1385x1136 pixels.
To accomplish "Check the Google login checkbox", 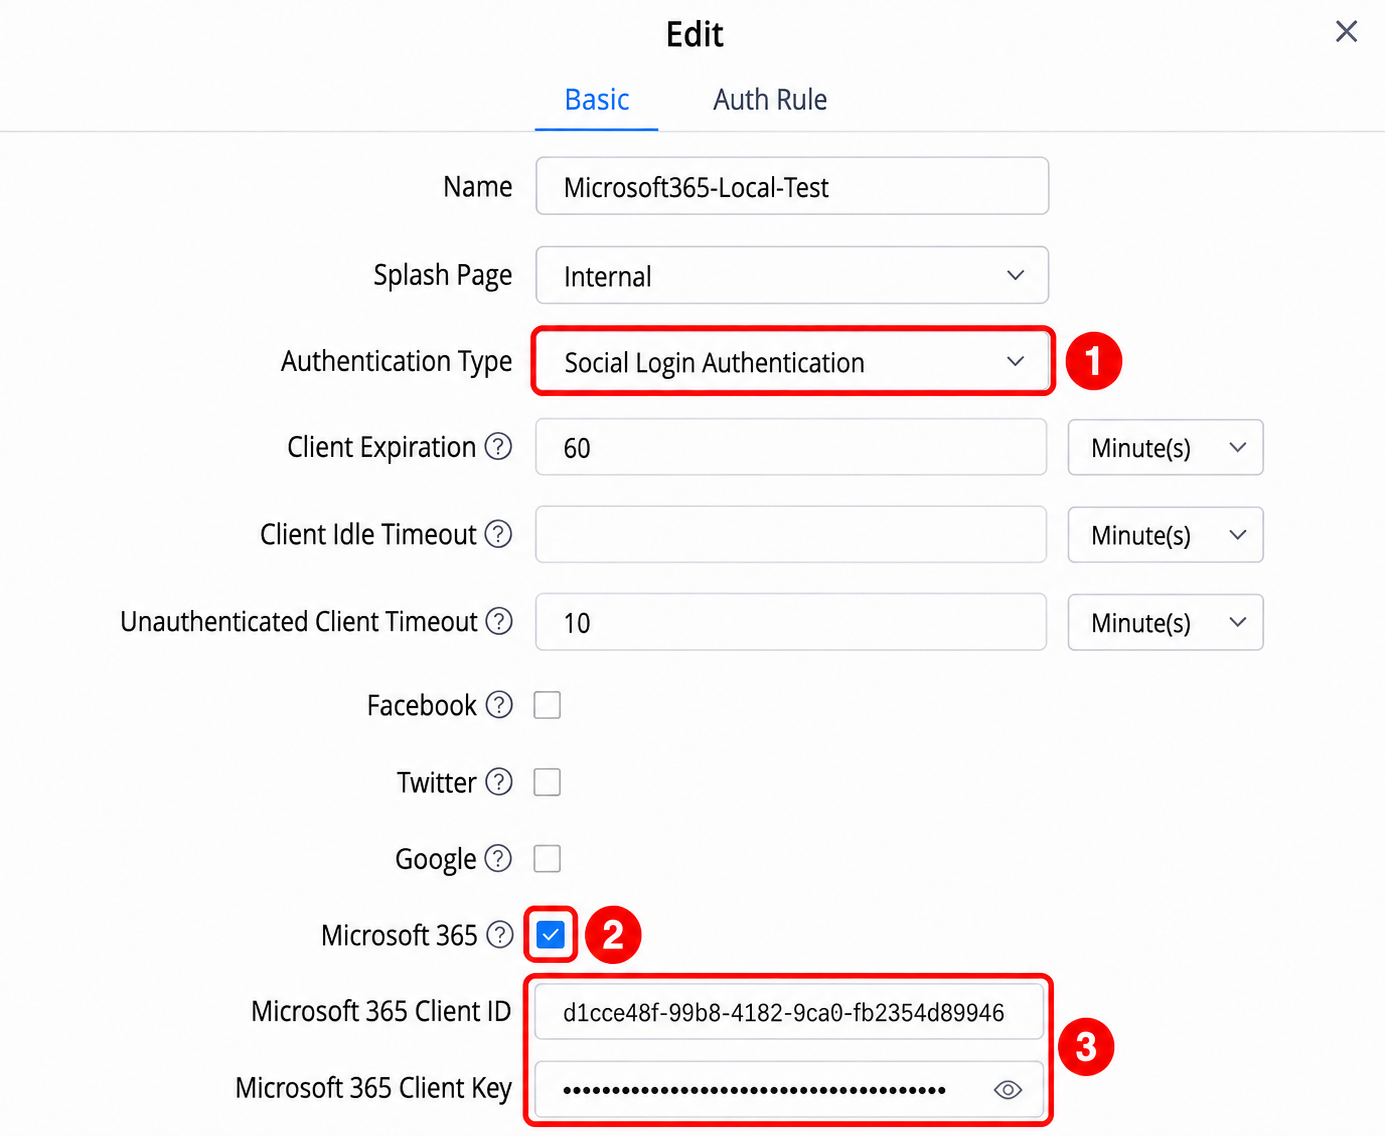I will point(547,858).
